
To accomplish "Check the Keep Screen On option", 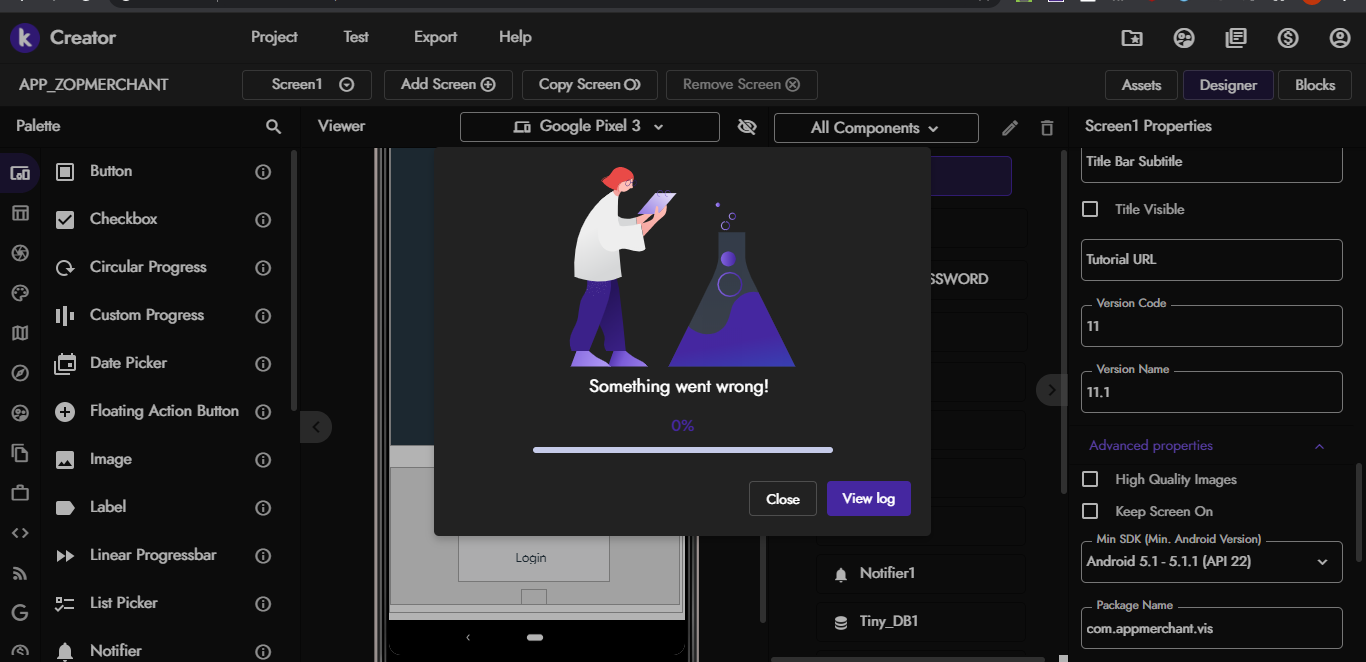I will [1091, 511].
